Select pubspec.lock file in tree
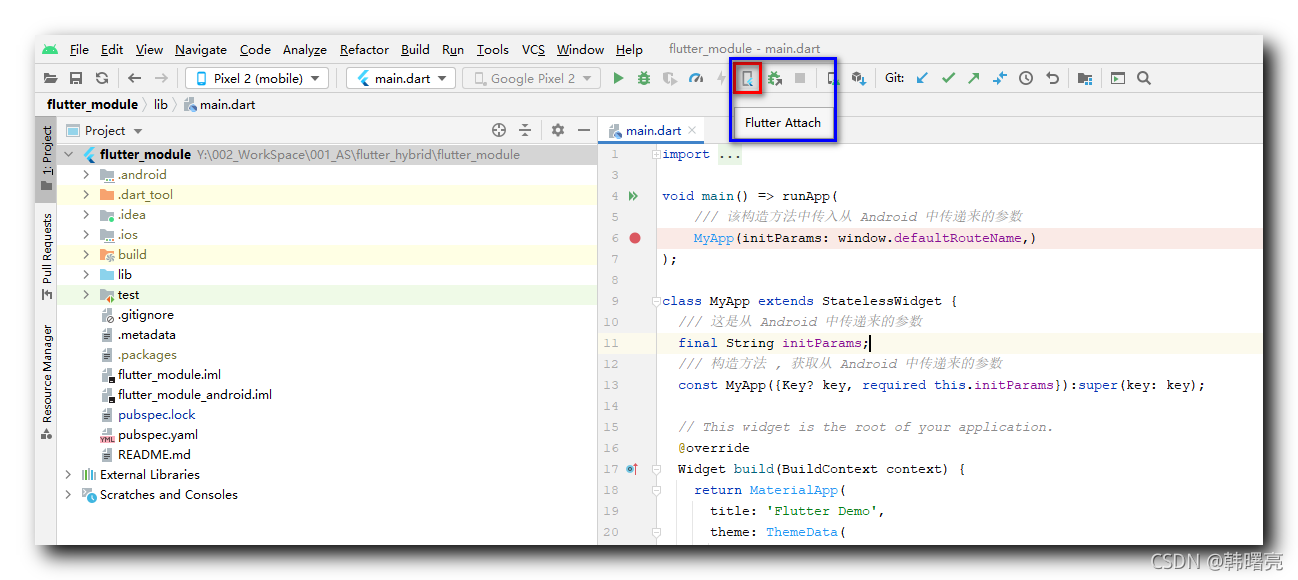Viewport: 1298px width, 580px height. pos(157,415)
